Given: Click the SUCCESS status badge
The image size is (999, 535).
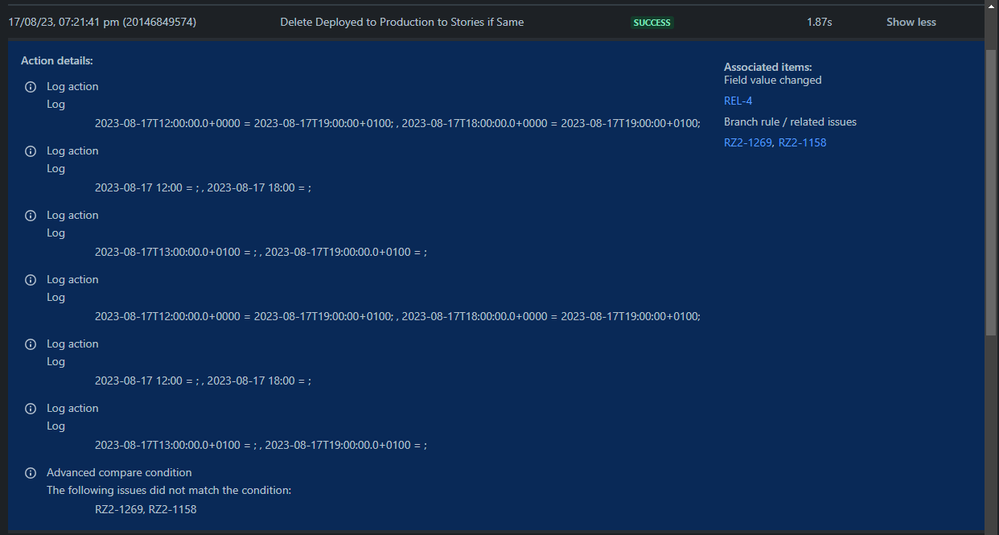Looking at the screenshot, I should (x=652, y=22).
